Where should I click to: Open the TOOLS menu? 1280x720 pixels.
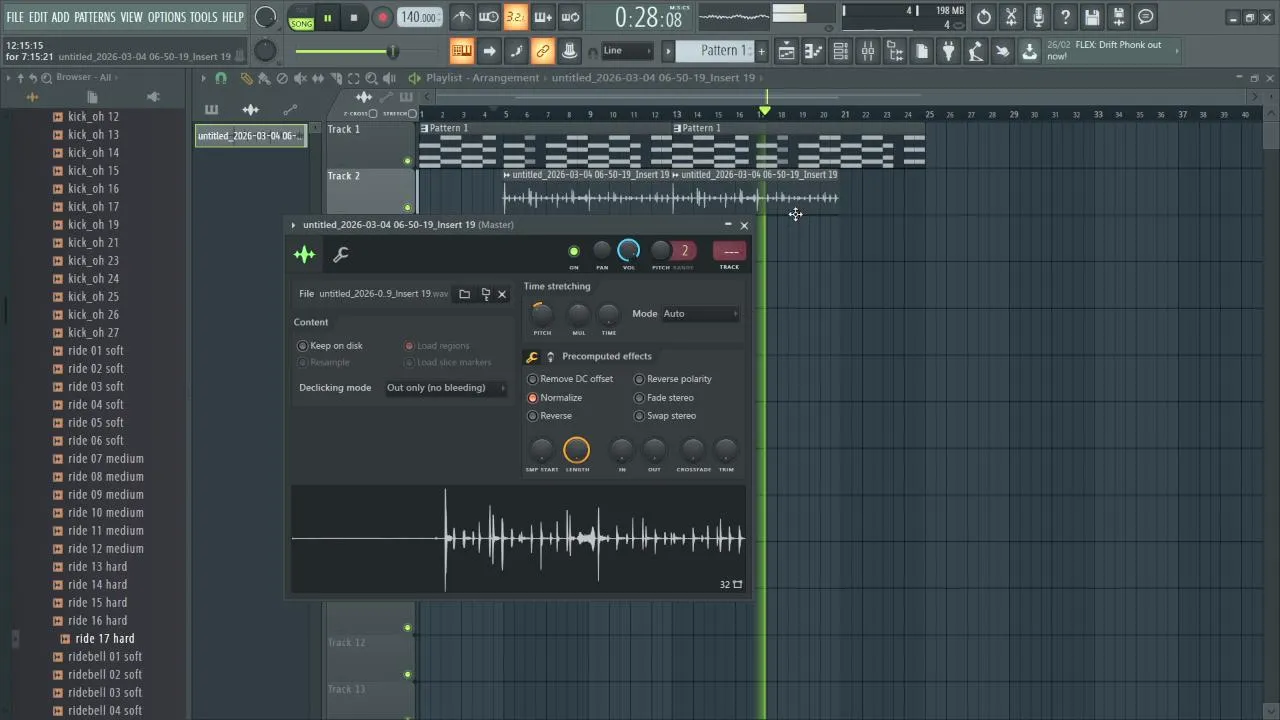(x=204, y=17)
